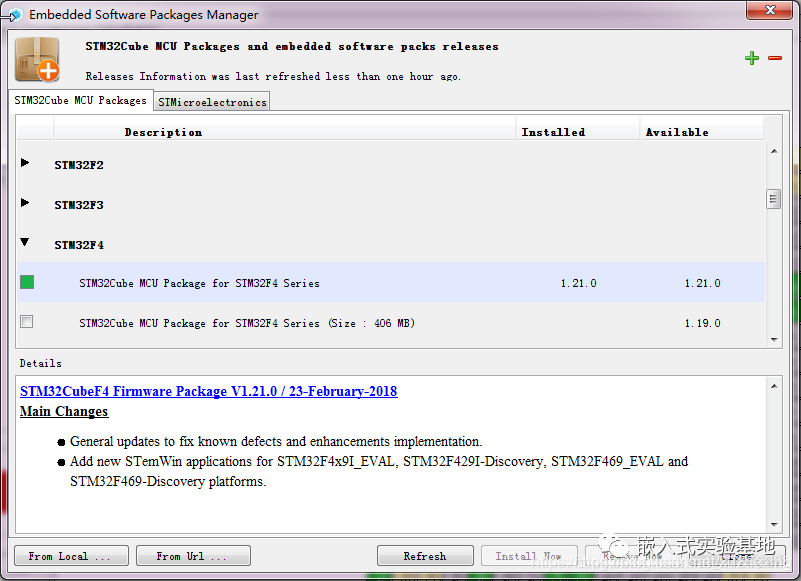This screenshot has height=581, width=801.
Task: Click the red minus collapse-all icon
Action: [x=775, y=58]
